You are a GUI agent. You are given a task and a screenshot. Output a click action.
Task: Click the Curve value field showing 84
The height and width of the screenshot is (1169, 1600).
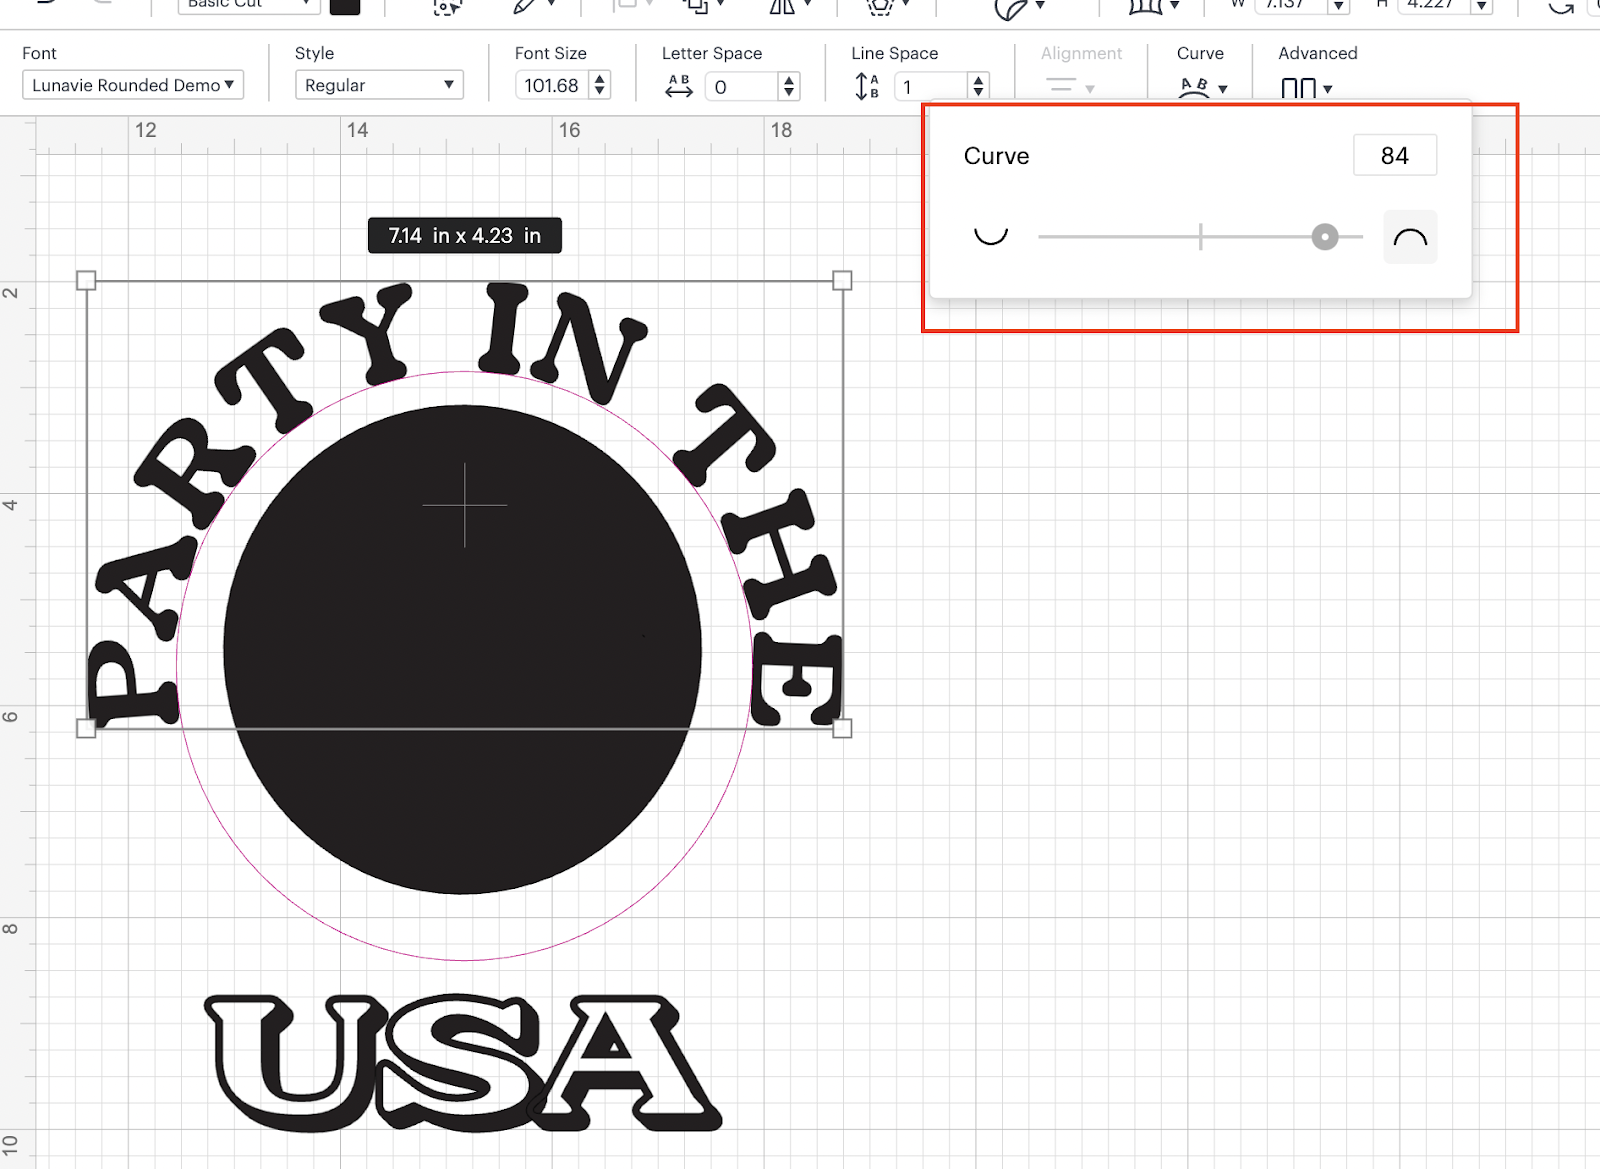[x=1395, y=155]
